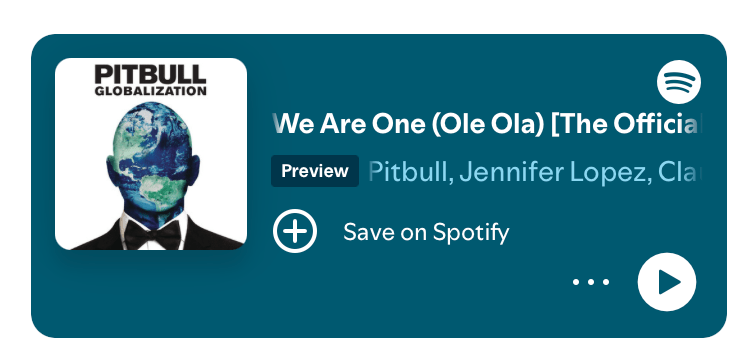Click the plus circle save icon
Image resolution: width=754 pixels, height=360 pixels.
point(295,231)
